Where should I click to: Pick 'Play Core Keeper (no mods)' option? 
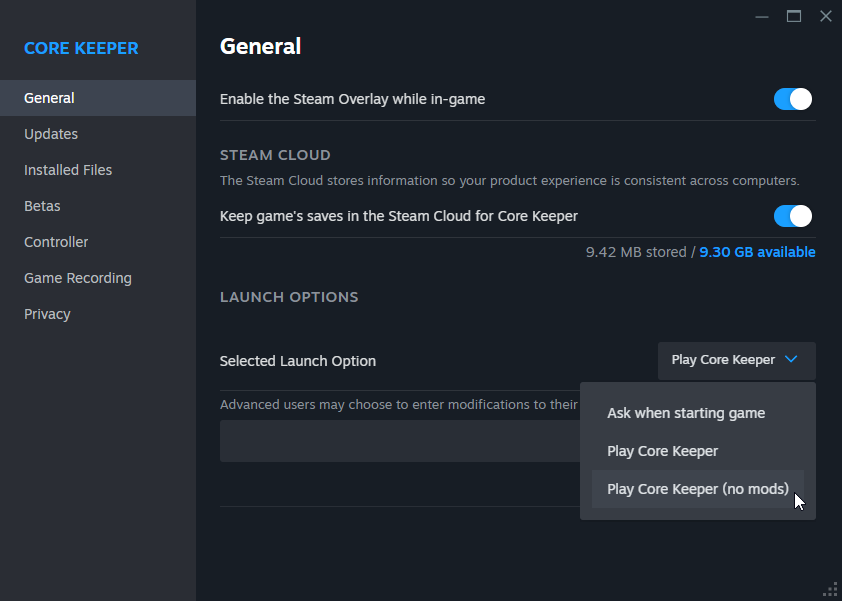697,489
